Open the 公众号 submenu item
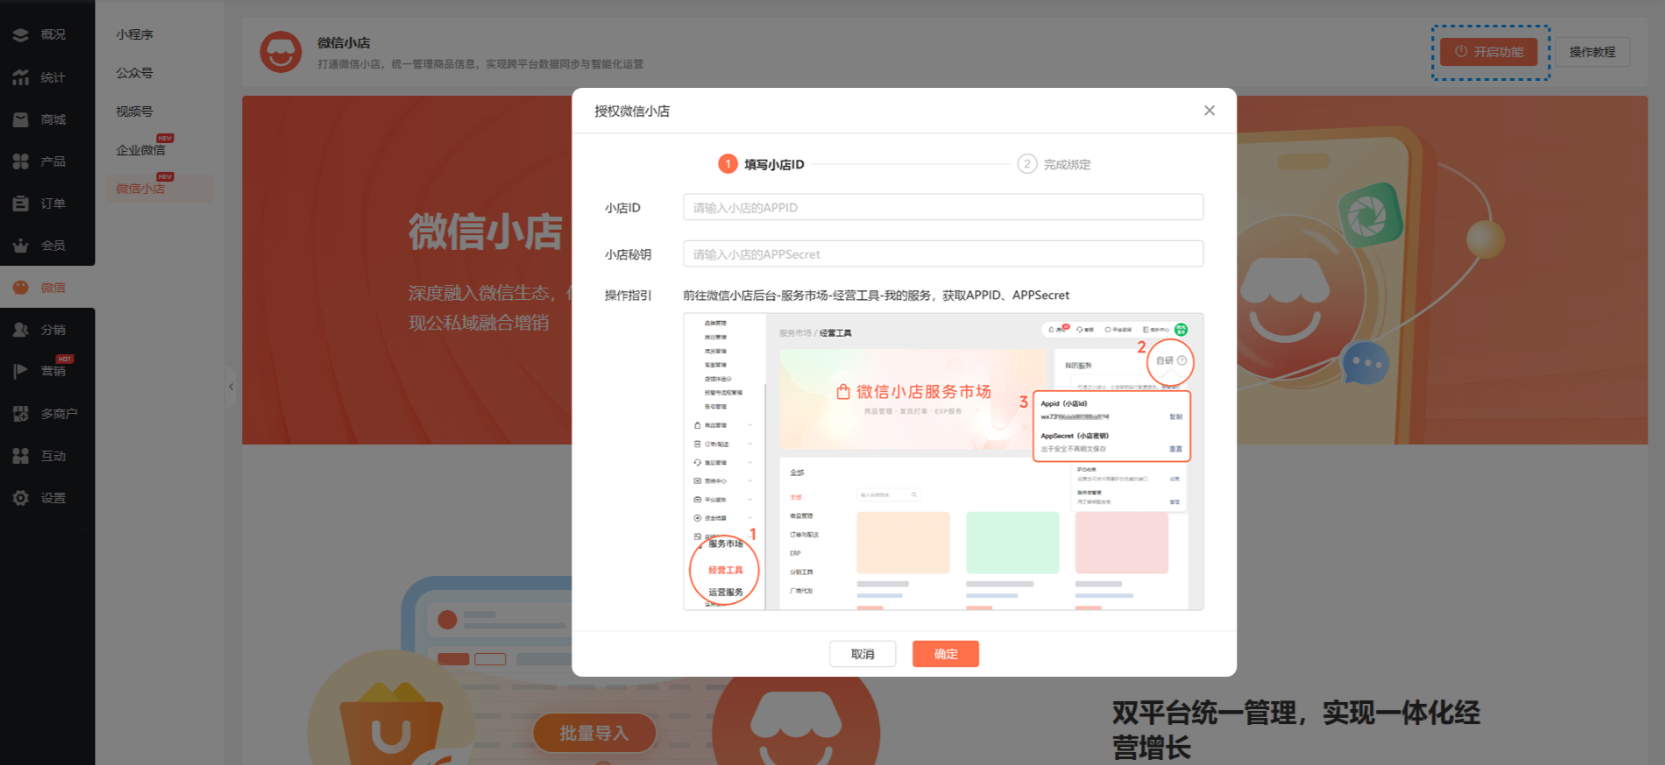1665x765 pixels. click(x=134, y=73)
